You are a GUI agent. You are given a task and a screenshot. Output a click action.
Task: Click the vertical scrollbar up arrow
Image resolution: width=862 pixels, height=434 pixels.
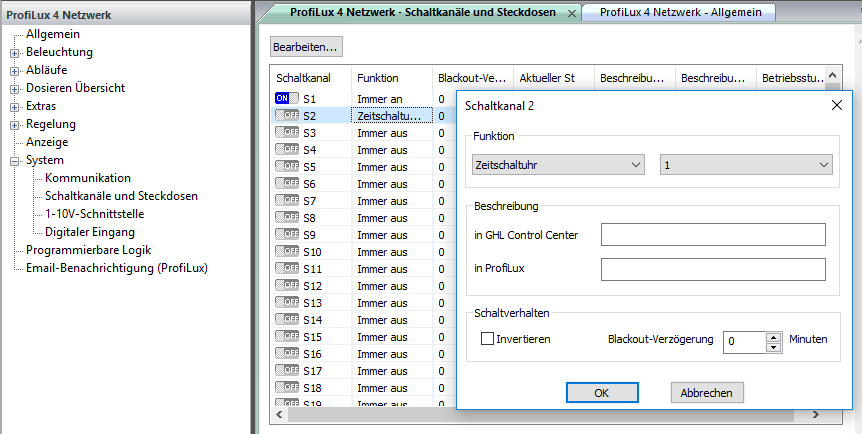tap(833, 76)
